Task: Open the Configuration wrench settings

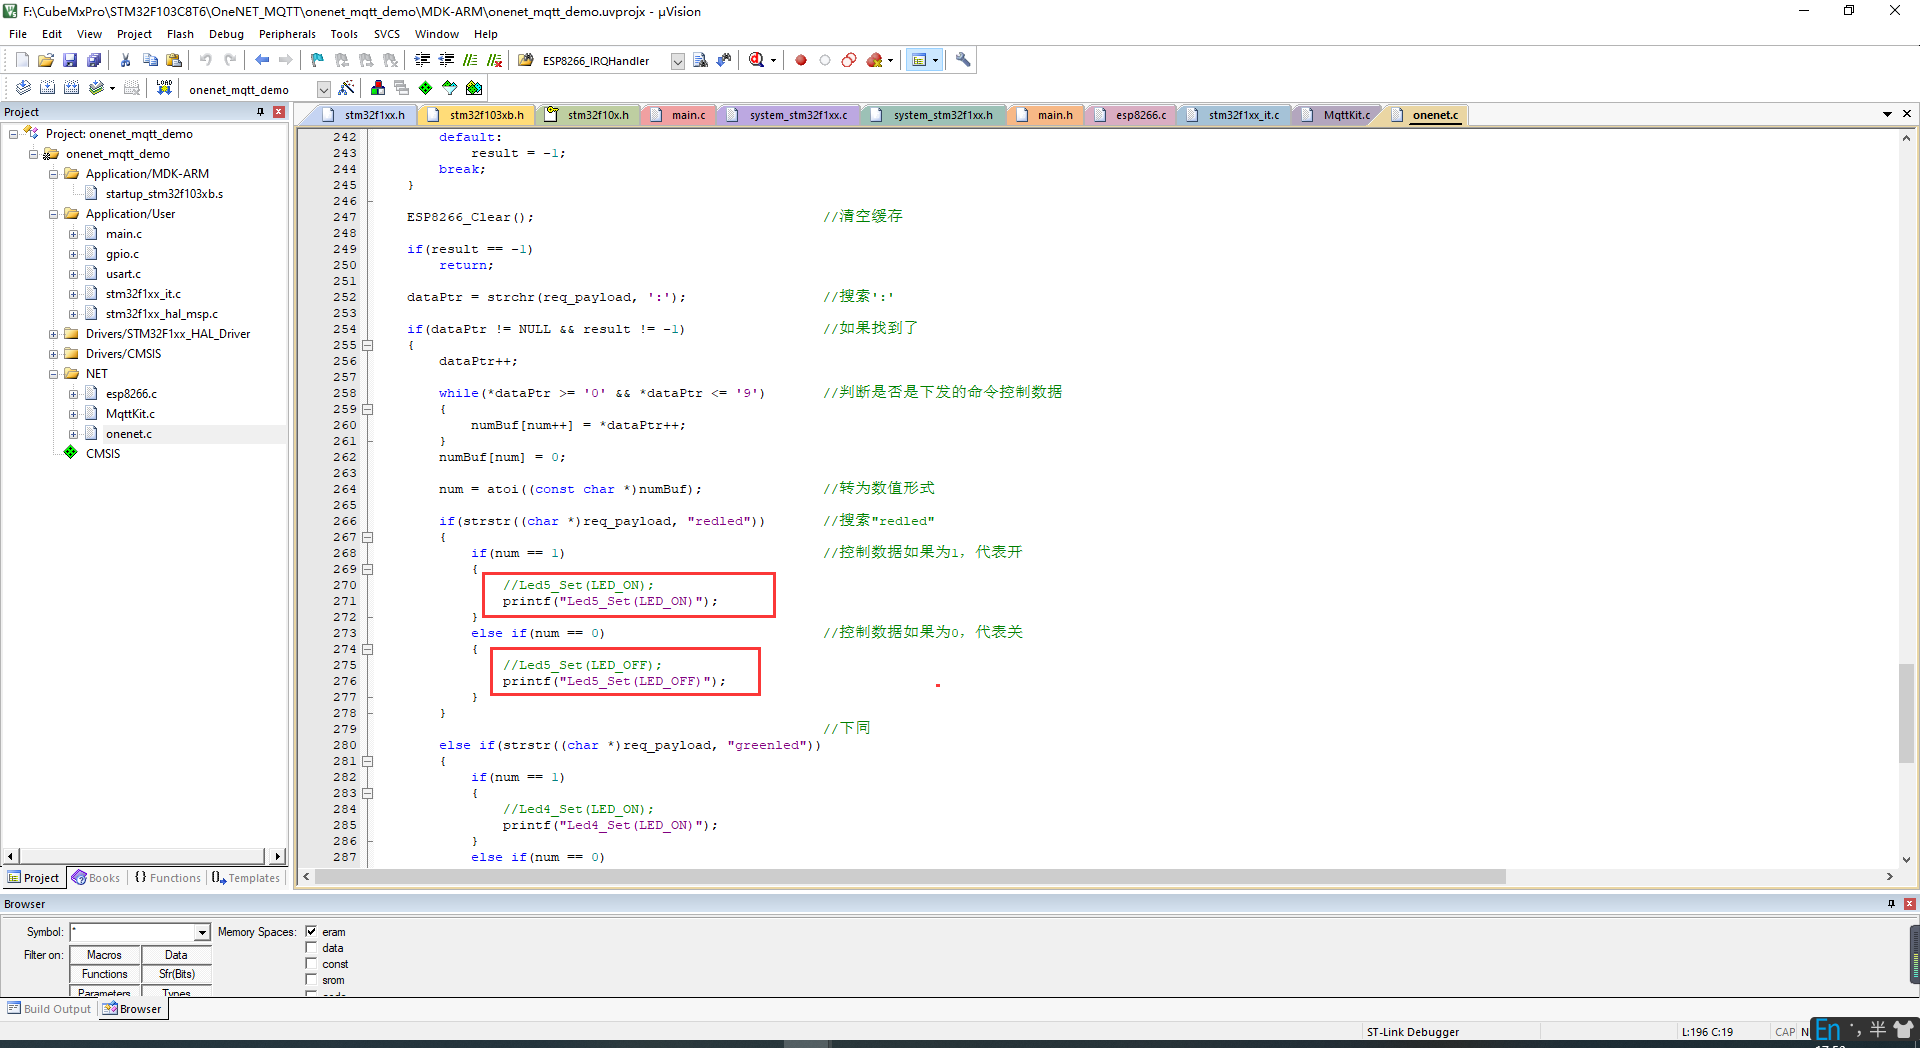Action: 961,60
